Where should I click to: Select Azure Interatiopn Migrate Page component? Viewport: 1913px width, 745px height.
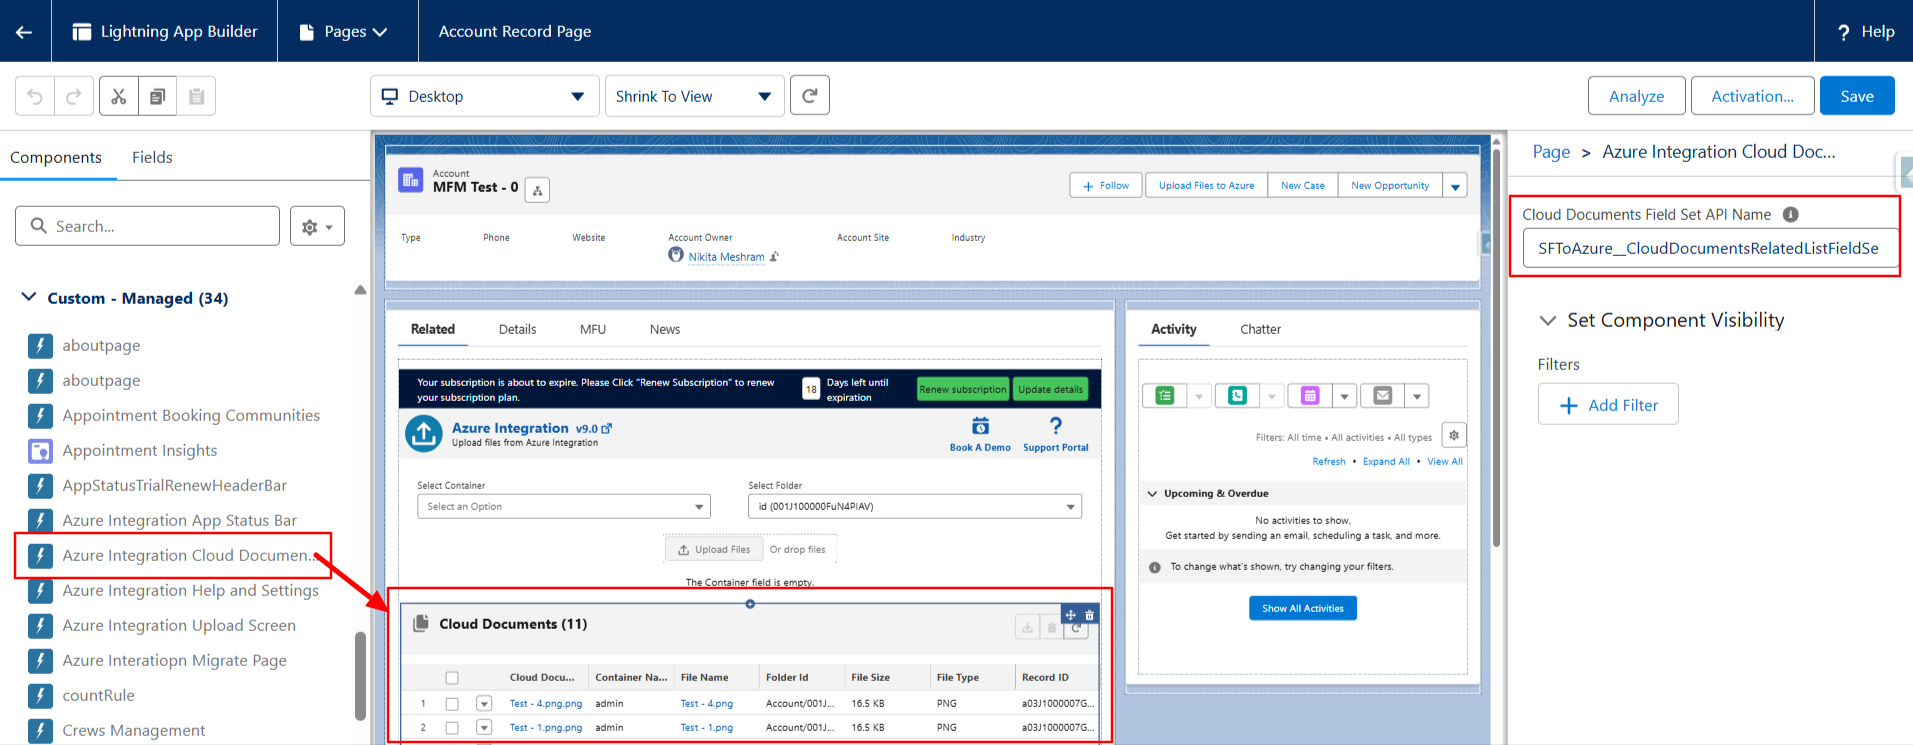point(174,660)
